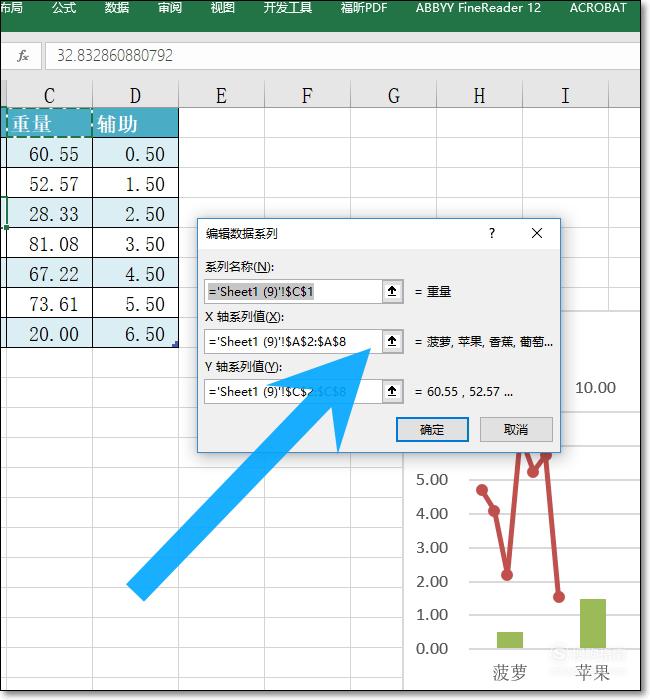Select the cell with 2.50

(x=135, y=213)
